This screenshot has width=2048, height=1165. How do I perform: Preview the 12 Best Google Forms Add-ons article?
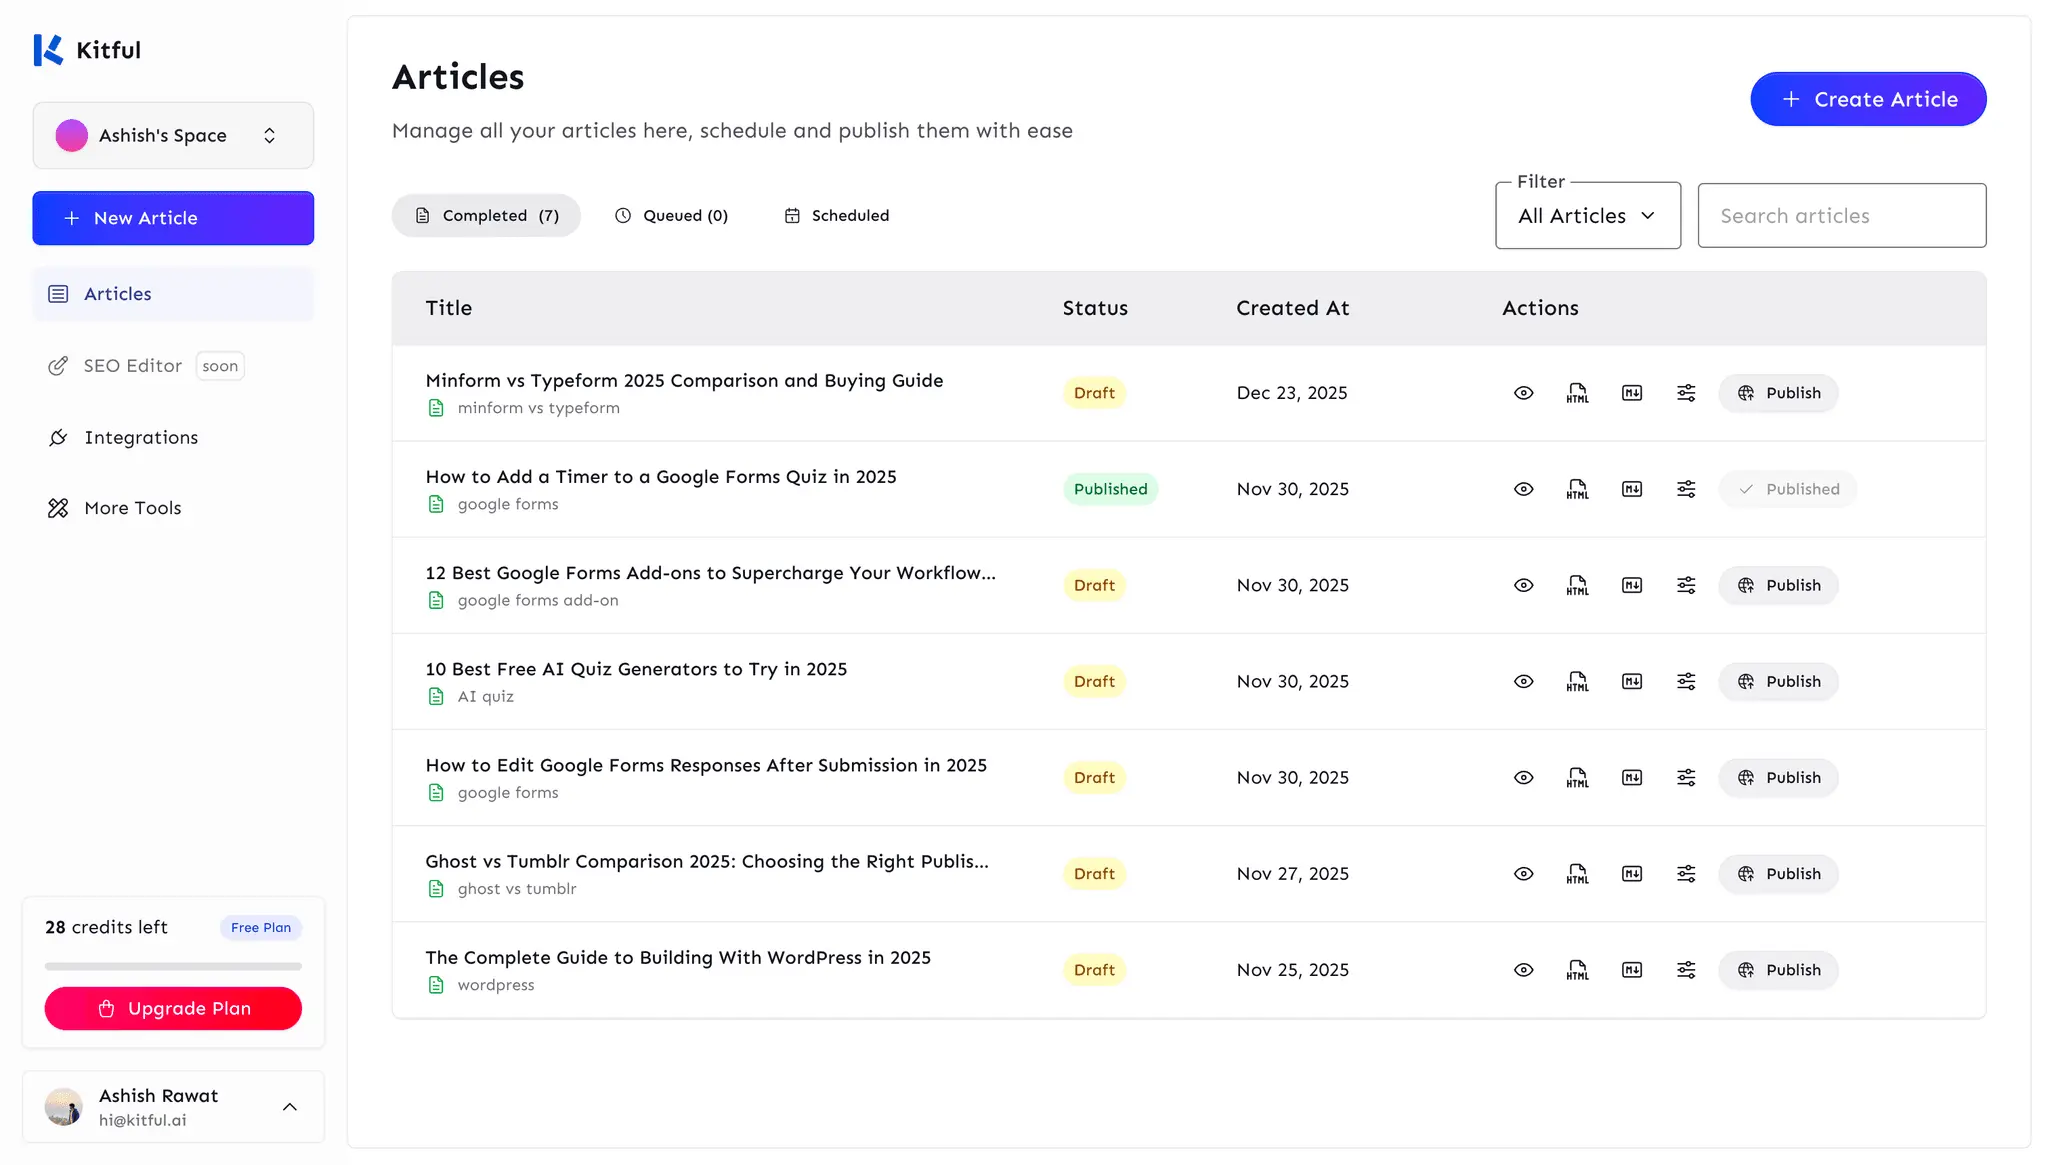[x=1523, y=585]
